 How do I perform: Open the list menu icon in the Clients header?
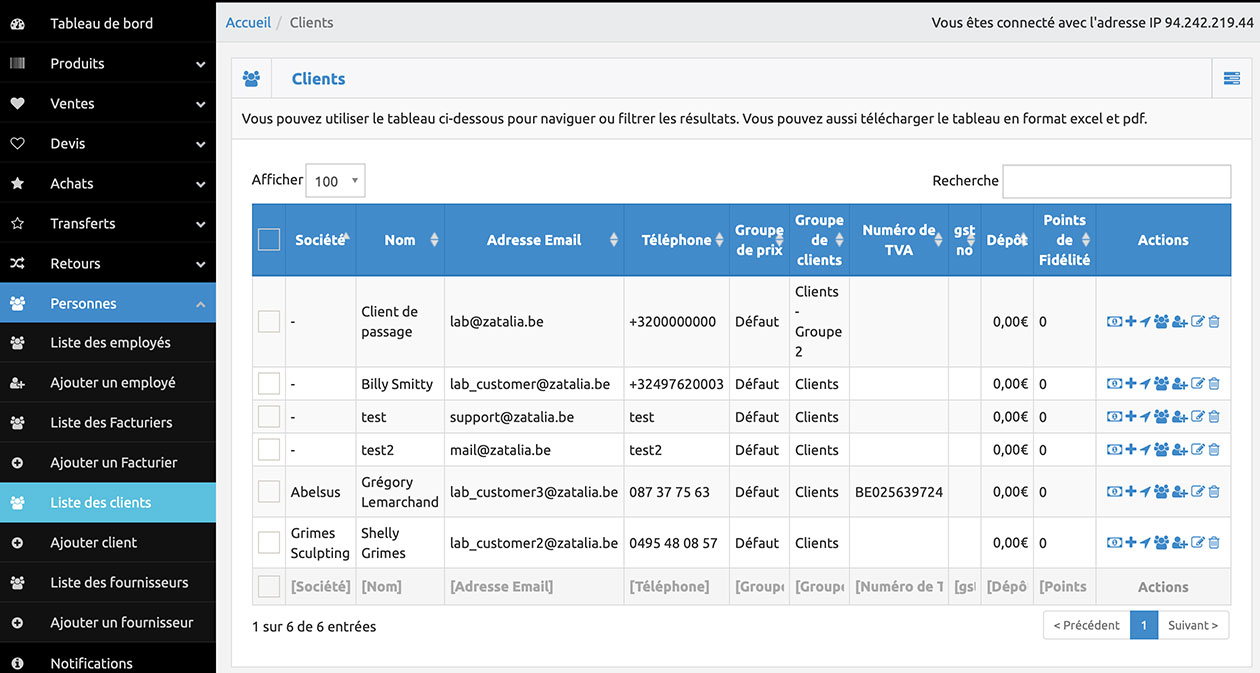tap(1232, 79)
